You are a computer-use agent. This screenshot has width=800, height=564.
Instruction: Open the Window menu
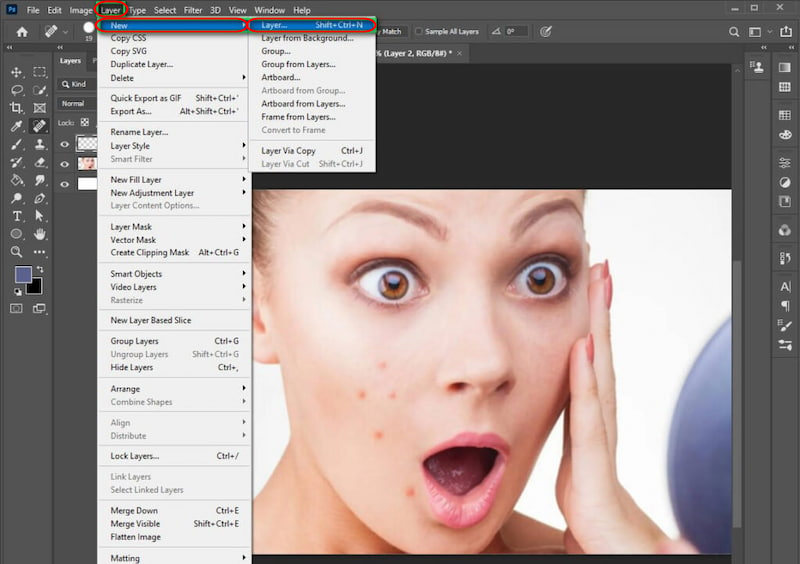269,10
